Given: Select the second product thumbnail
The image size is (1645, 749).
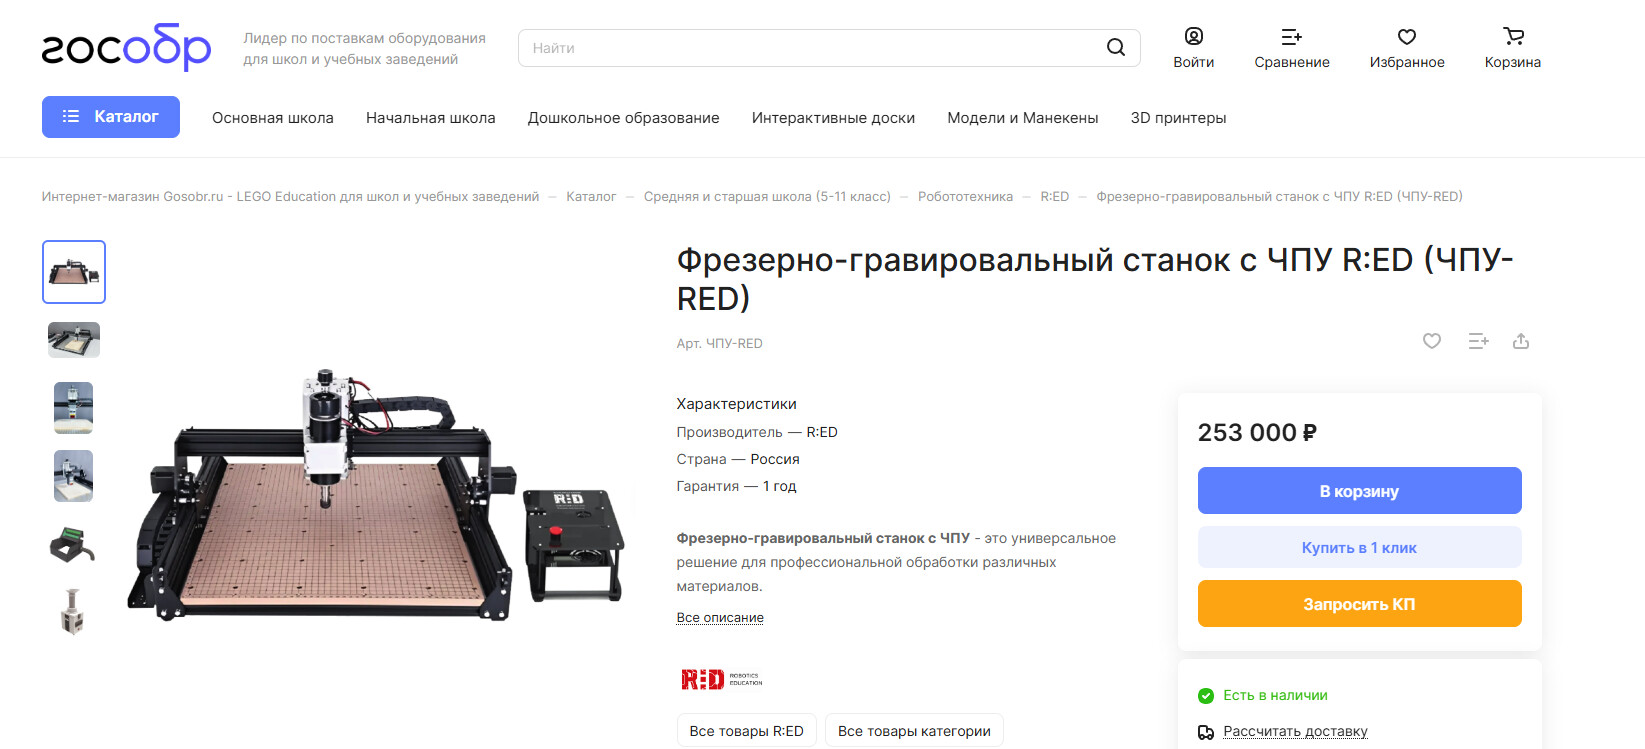Looking at the screenshot, I should [x=74, y=340].
